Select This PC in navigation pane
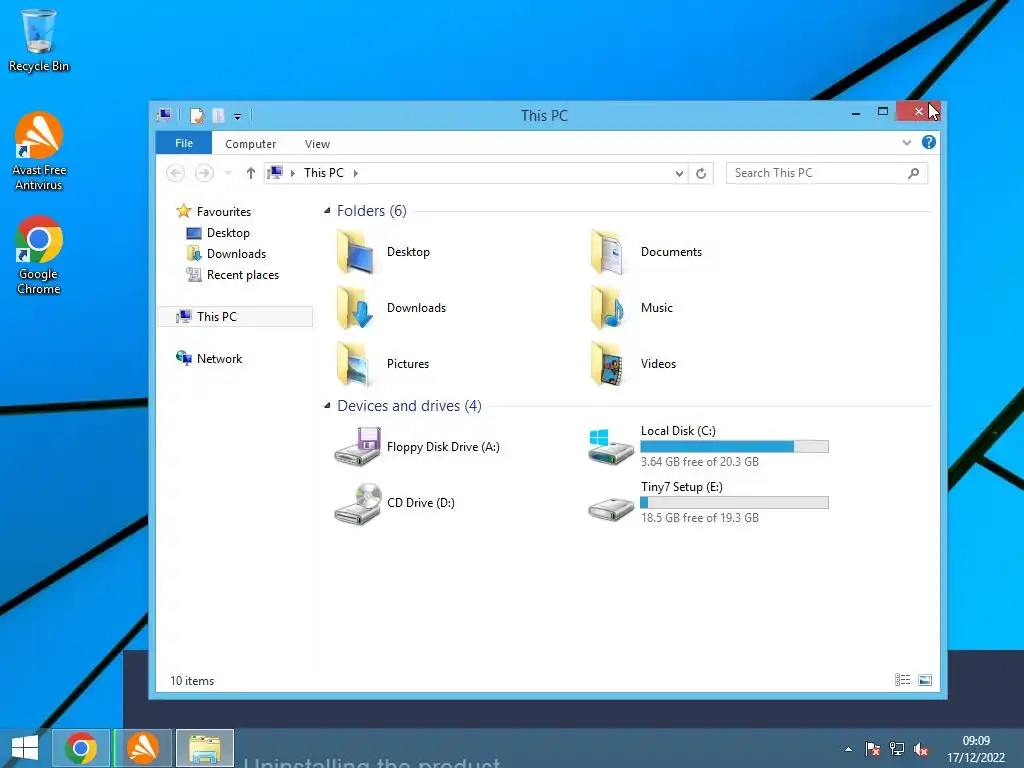The image size is (1024, 768). 235,317
